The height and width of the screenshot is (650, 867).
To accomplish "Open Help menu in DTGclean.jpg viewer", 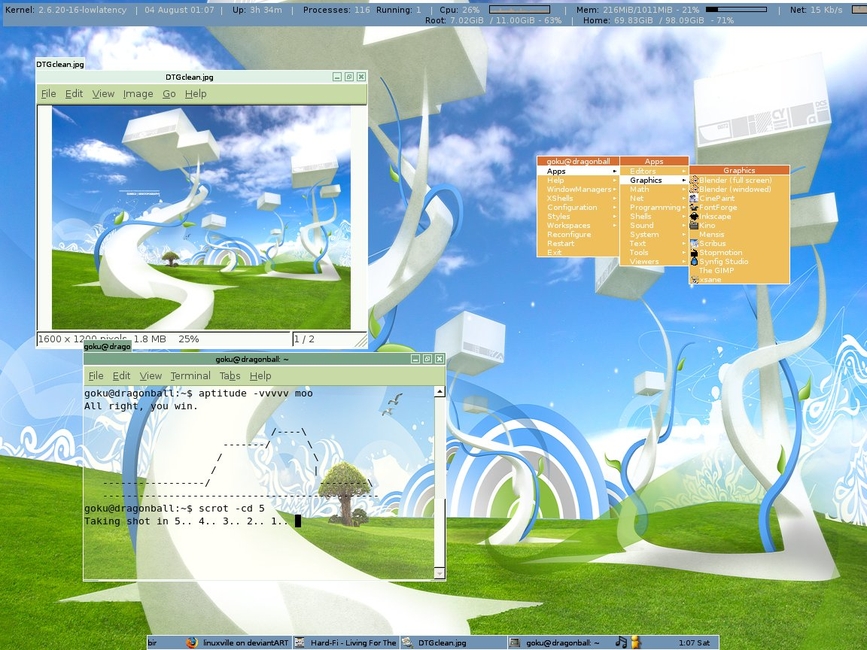I will click(196, 94).
